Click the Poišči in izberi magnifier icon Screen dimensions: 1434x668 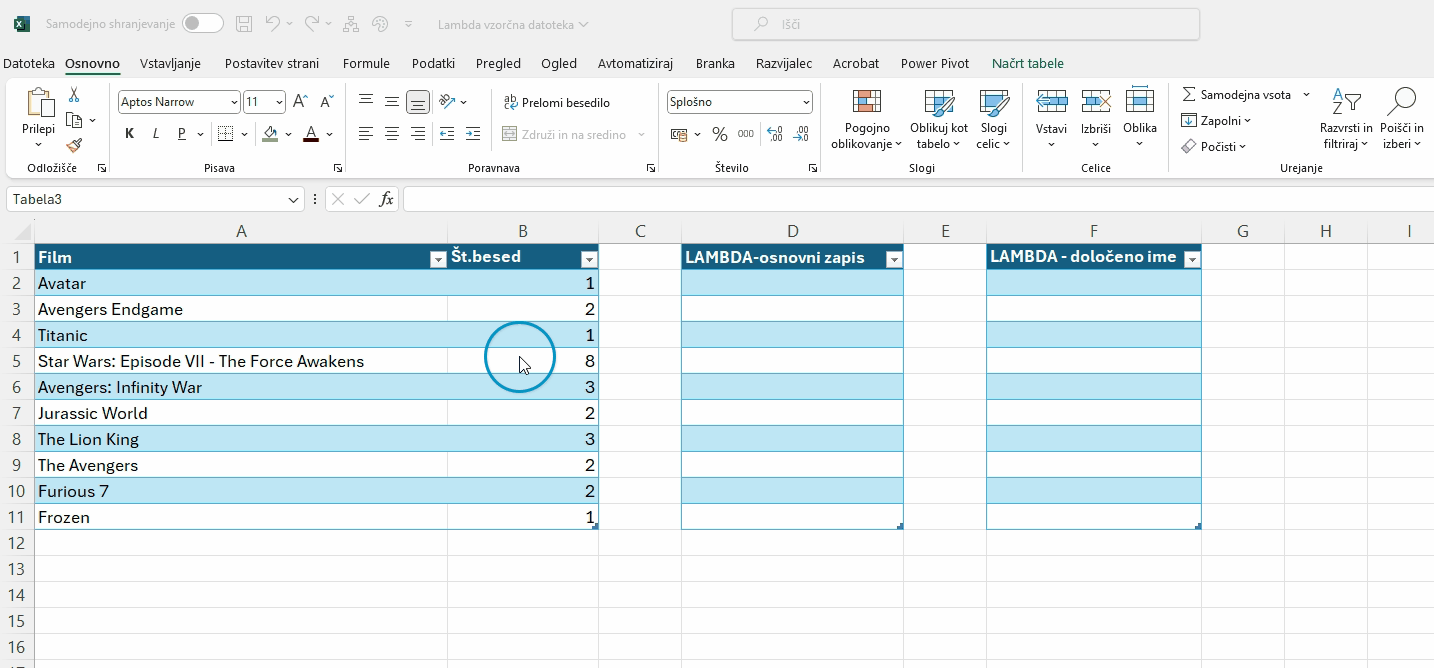pyautogui.click(x=1401, y=102)
